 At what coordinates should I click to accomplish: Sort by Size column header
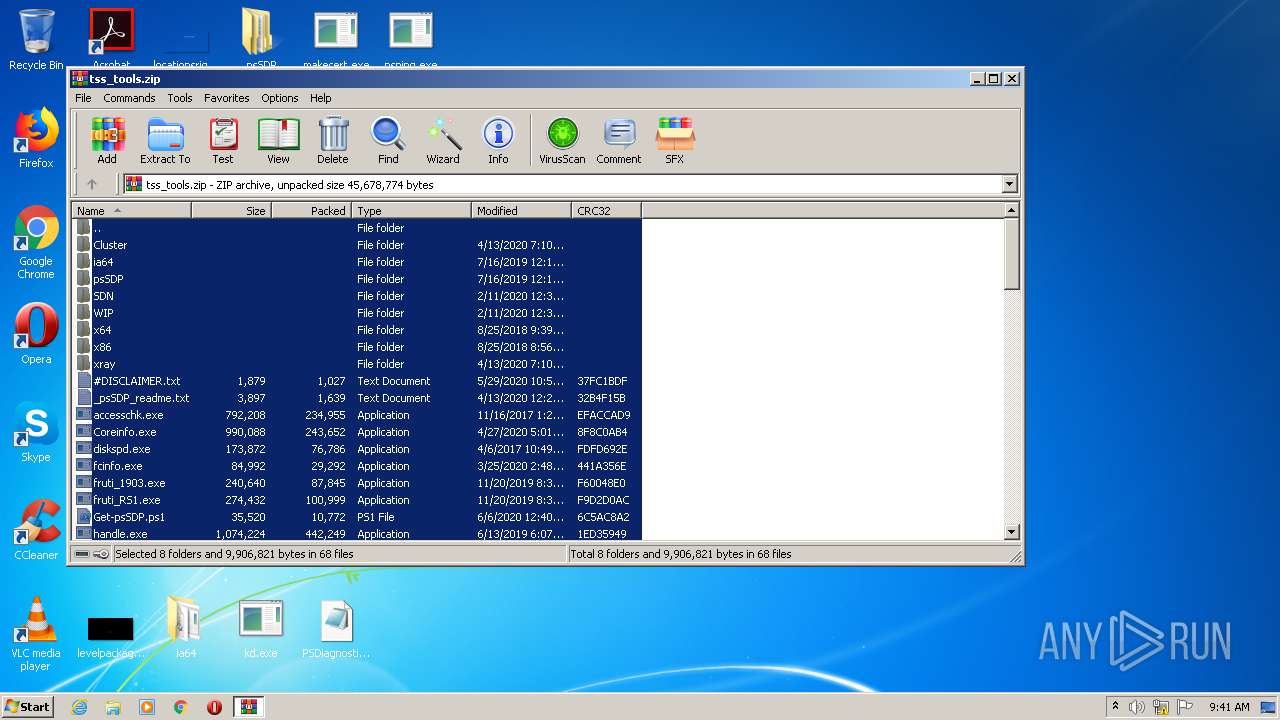(x=231, y=210)
